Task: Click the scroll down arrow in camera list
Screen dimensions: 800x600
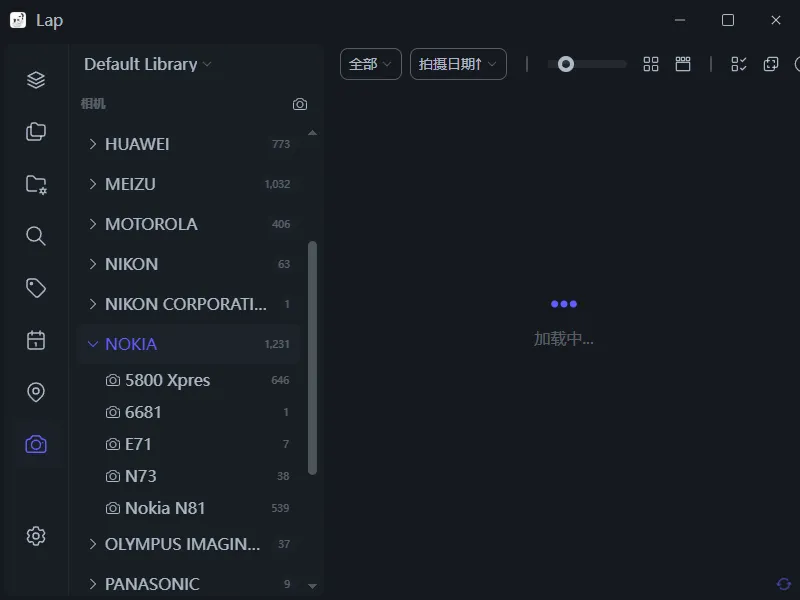Action: pyautogui.click(x=313, y=586)
